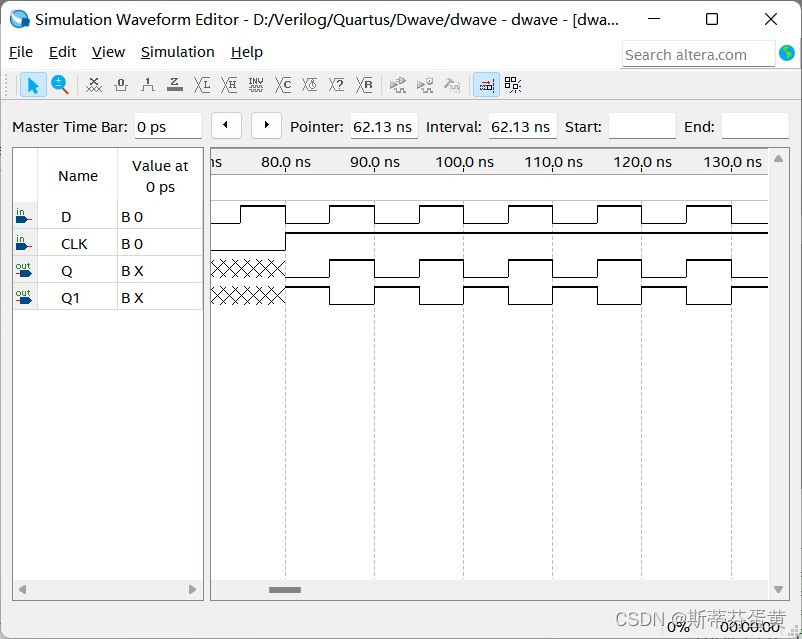Open Overwrite Clock tool
Image resolution: width=802 pixels, height=639 pixels.
click(x=309, y=85)
